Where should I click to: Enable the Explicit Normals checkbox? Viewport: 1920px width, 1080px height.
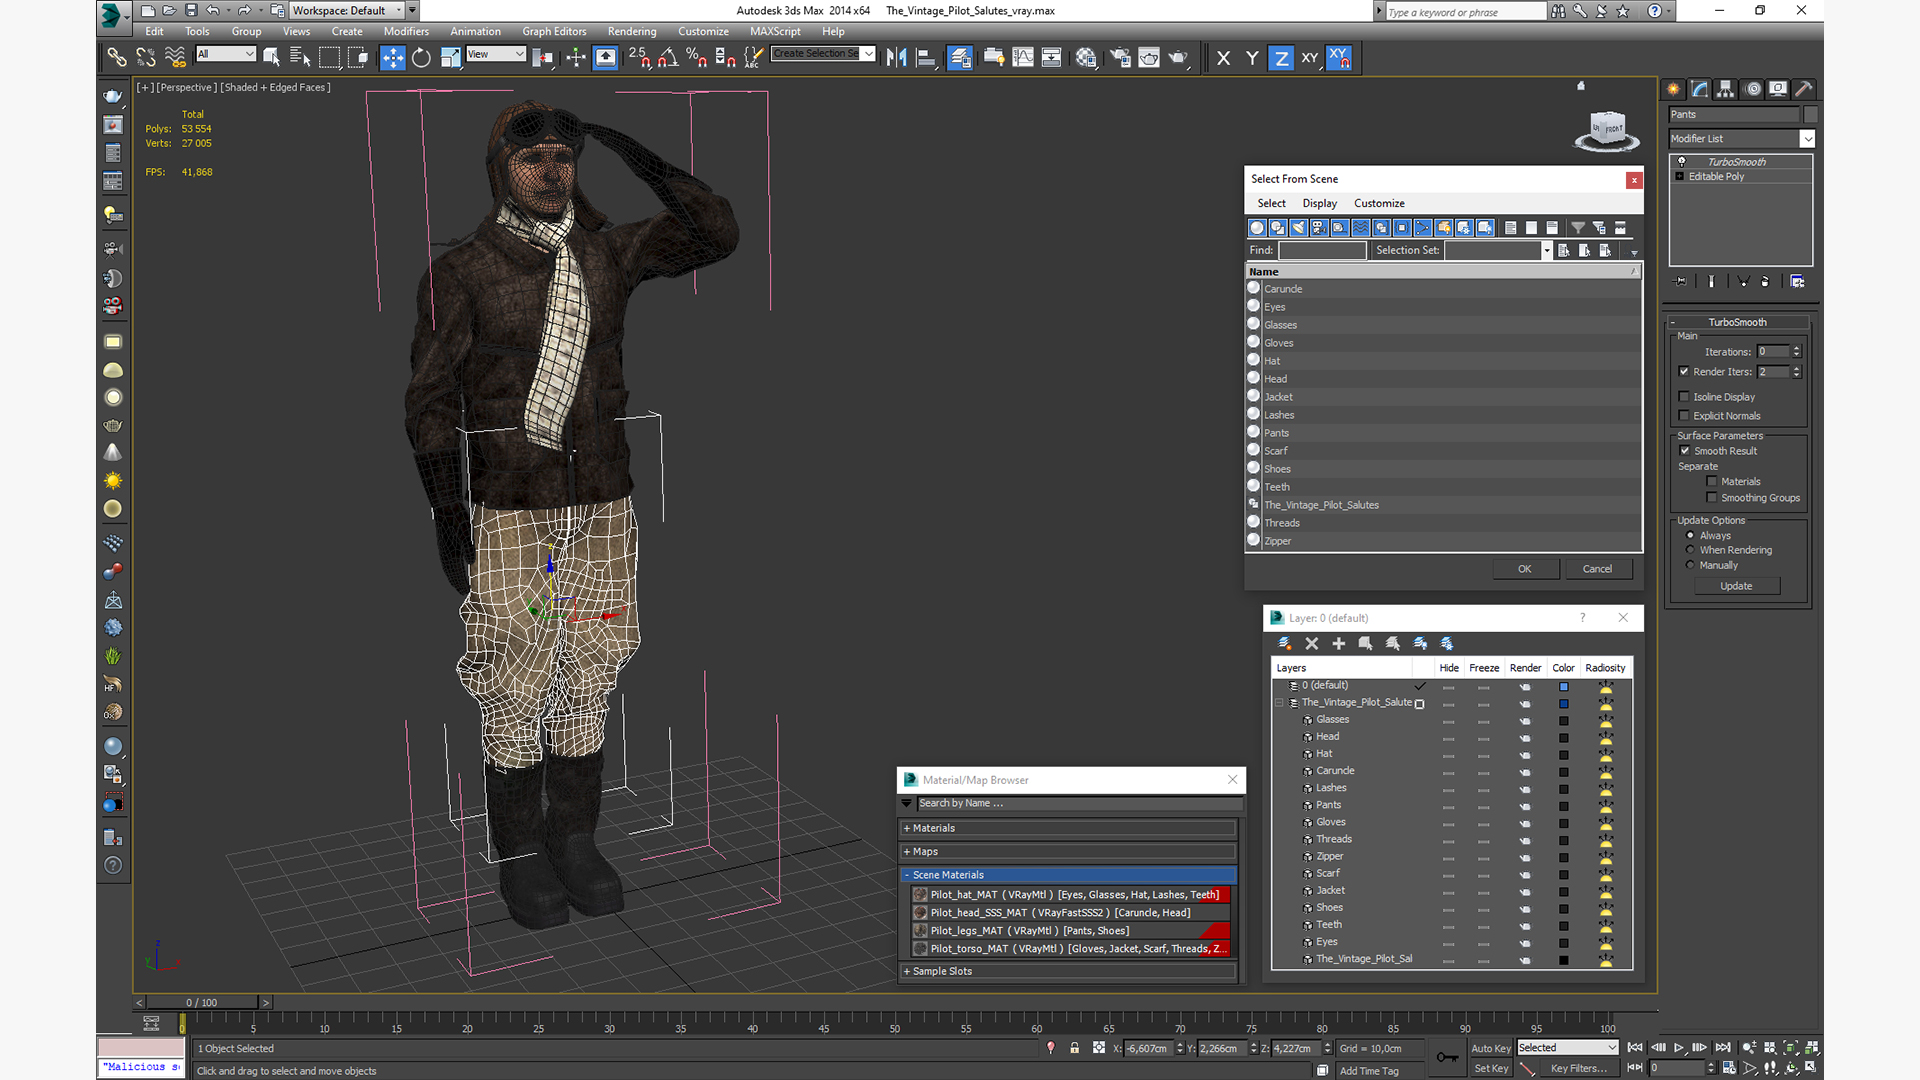(x=1684, y=416)
